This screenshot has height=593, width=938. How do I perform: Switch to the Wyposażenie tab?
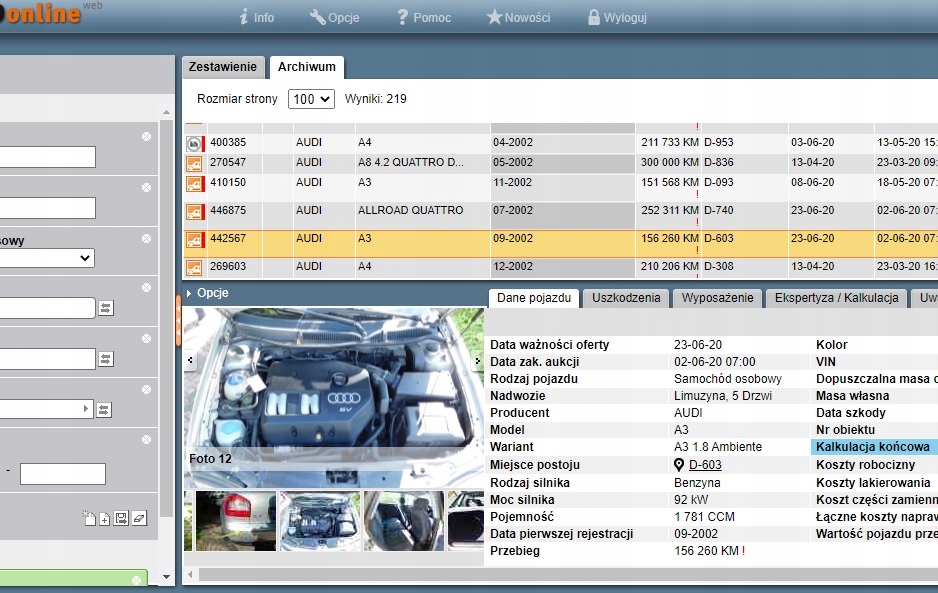coord(717,298)
